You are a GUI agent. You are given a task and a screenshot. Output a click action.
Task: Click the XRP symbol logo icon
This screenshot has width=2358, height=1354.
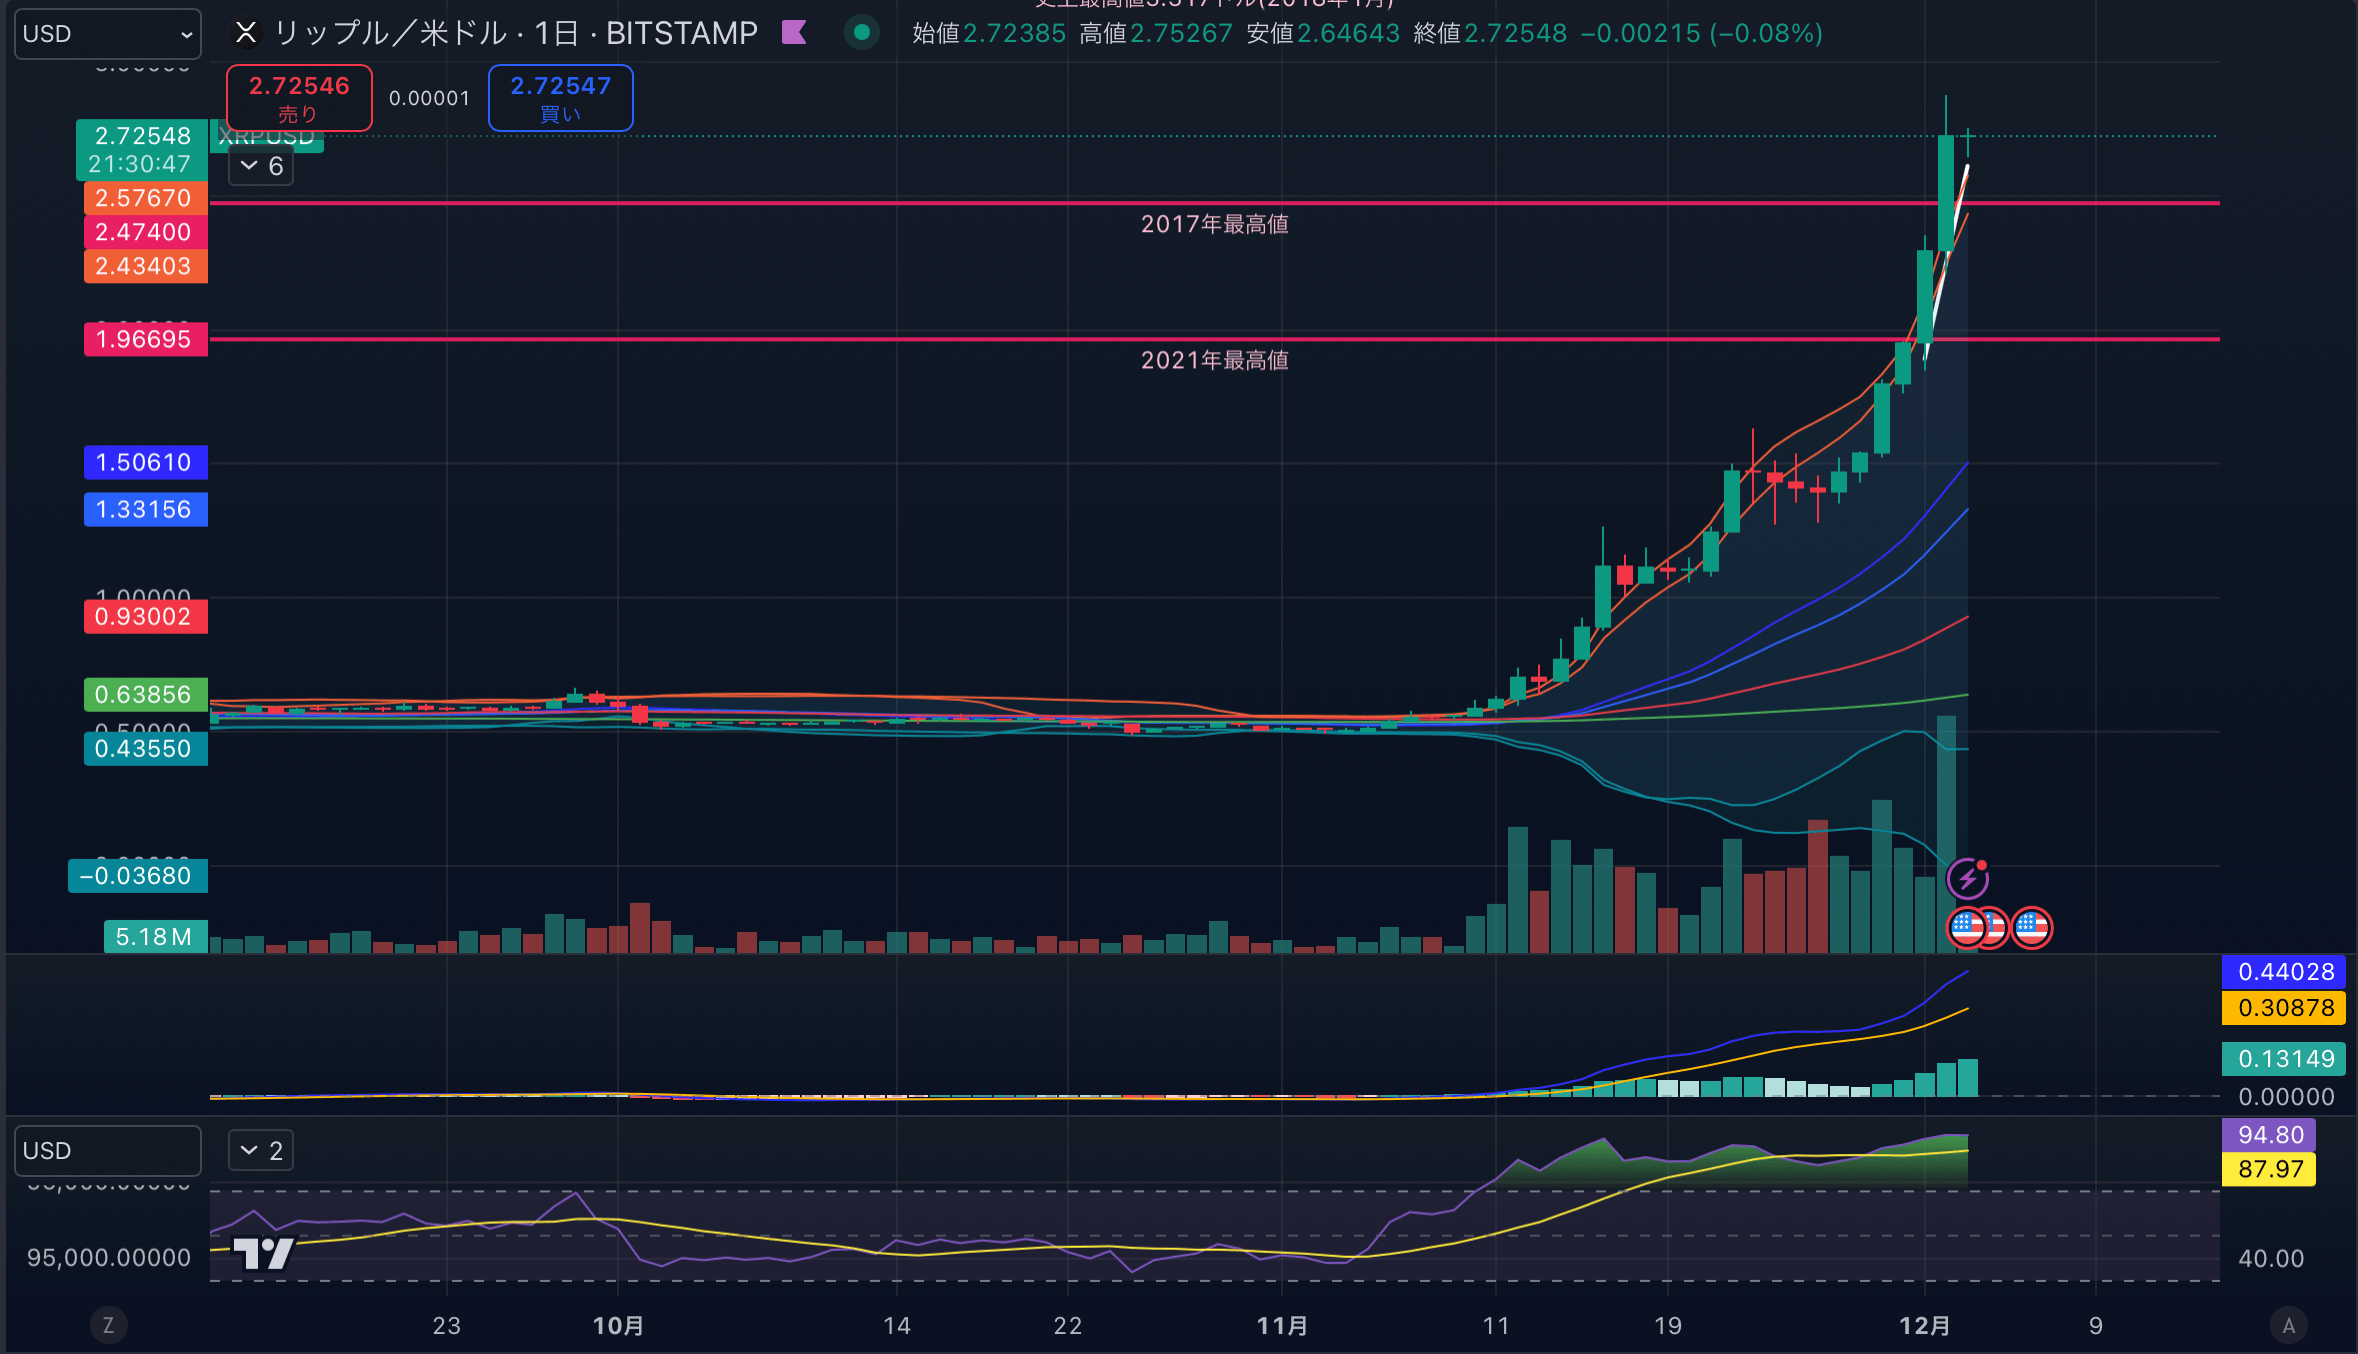pos(245,33)
